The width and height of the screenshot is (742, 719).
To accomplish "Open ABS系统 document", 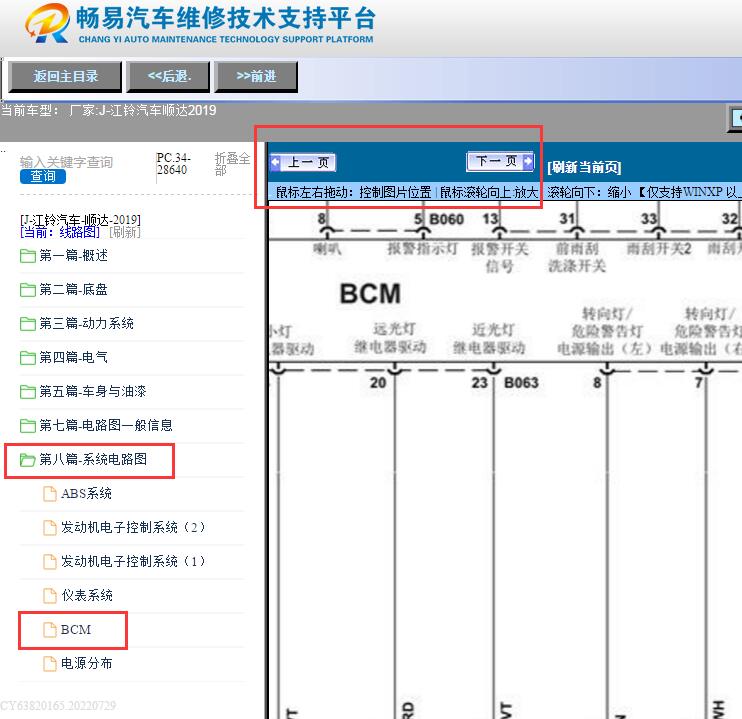I will pos(86,494).
